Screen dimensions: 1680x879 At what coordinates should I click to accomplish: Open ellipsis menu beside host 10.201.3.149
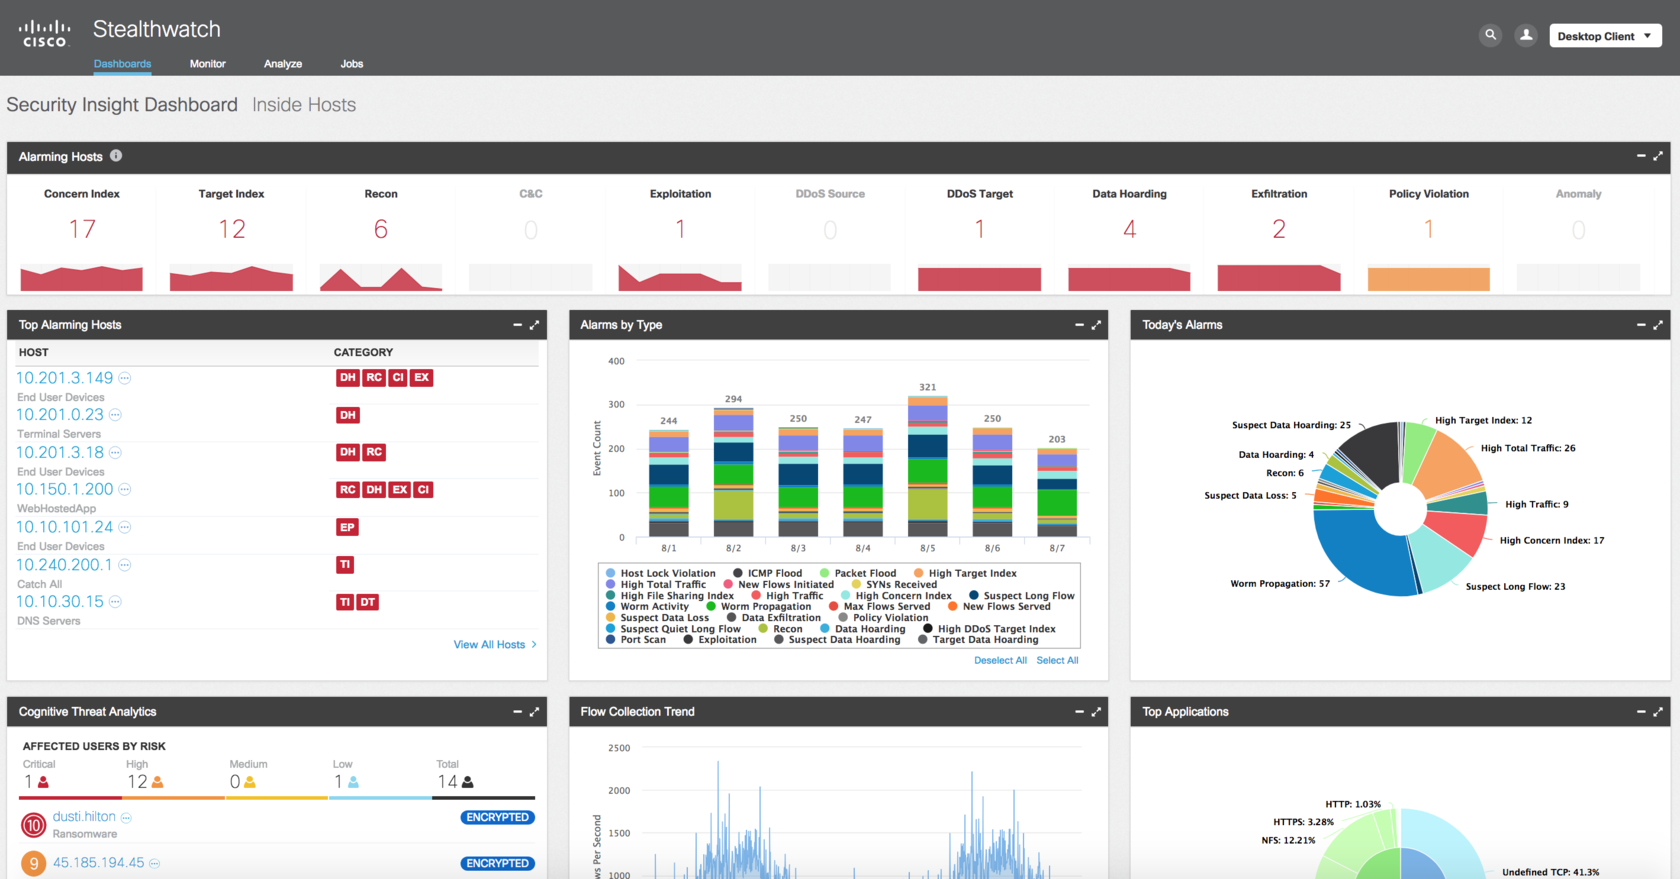pyautogui.click(x=125, y=378)
